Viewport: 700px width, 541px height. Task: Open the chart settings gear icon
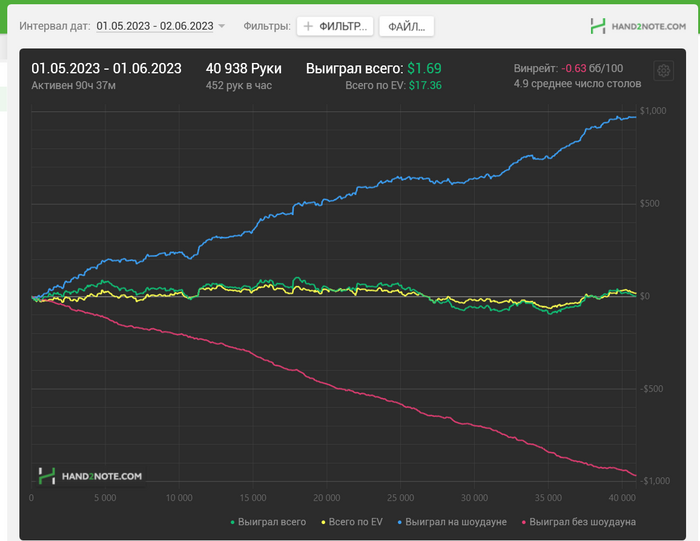(663, 71)
